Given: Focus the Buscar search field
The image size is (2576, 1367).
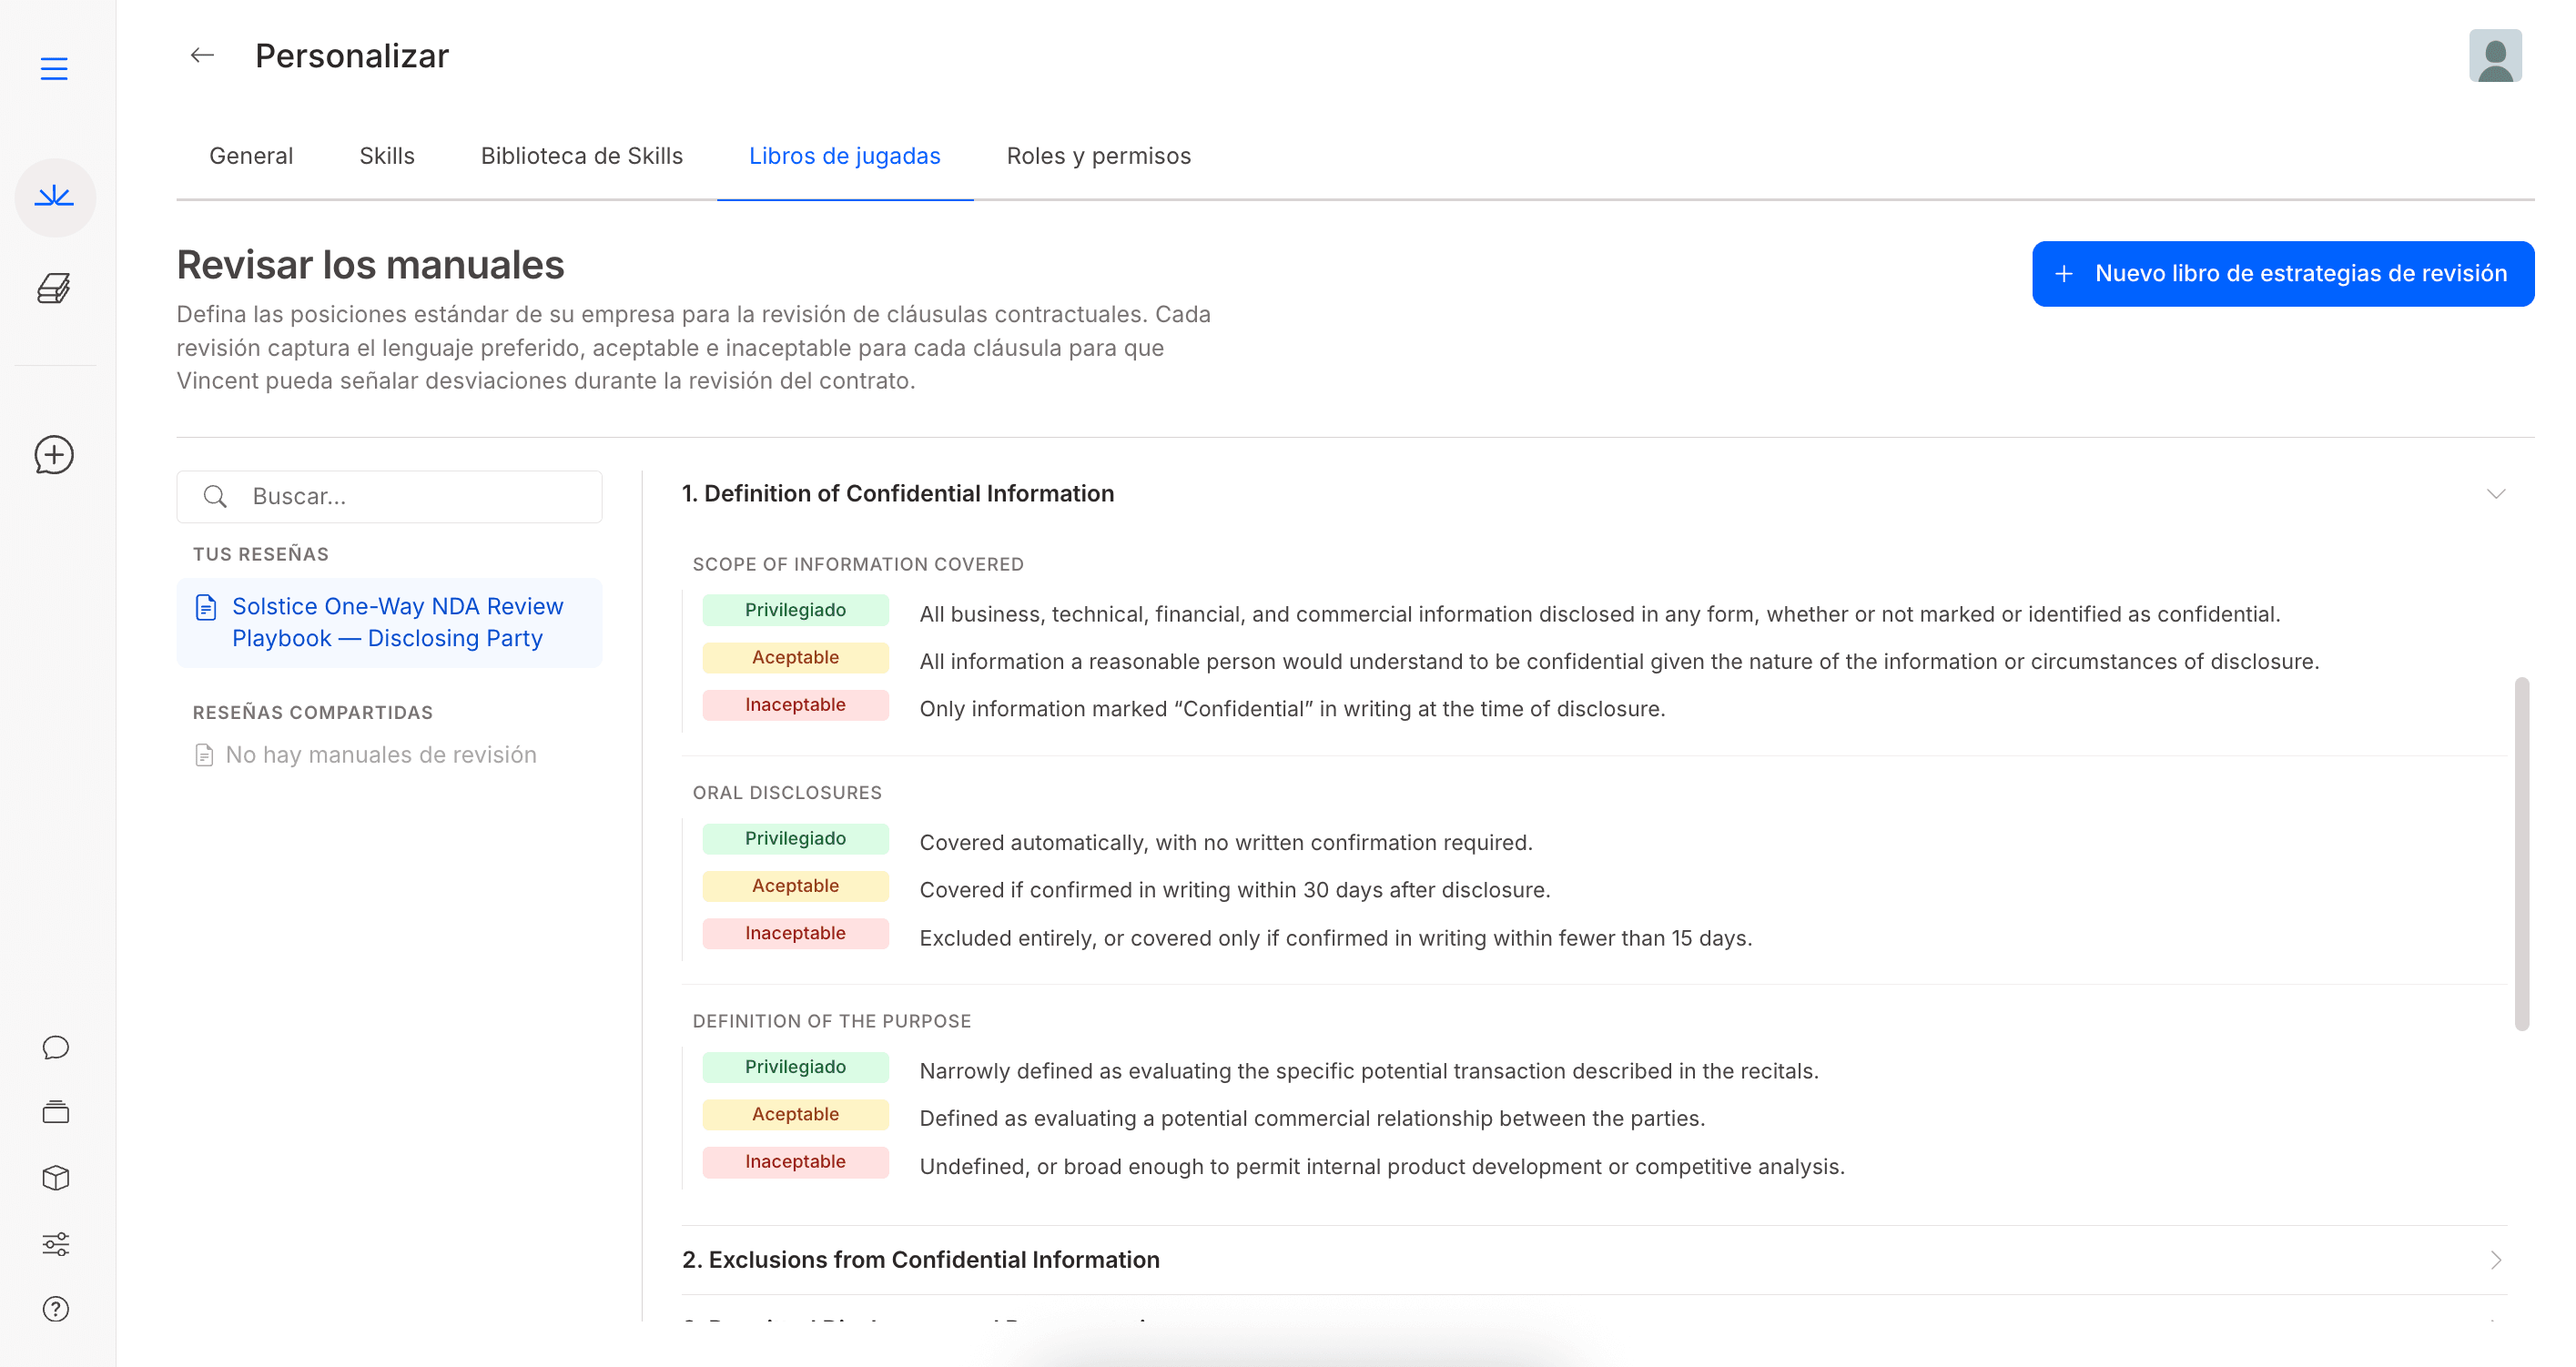Looking at the screenshot, I should point(390,496).
